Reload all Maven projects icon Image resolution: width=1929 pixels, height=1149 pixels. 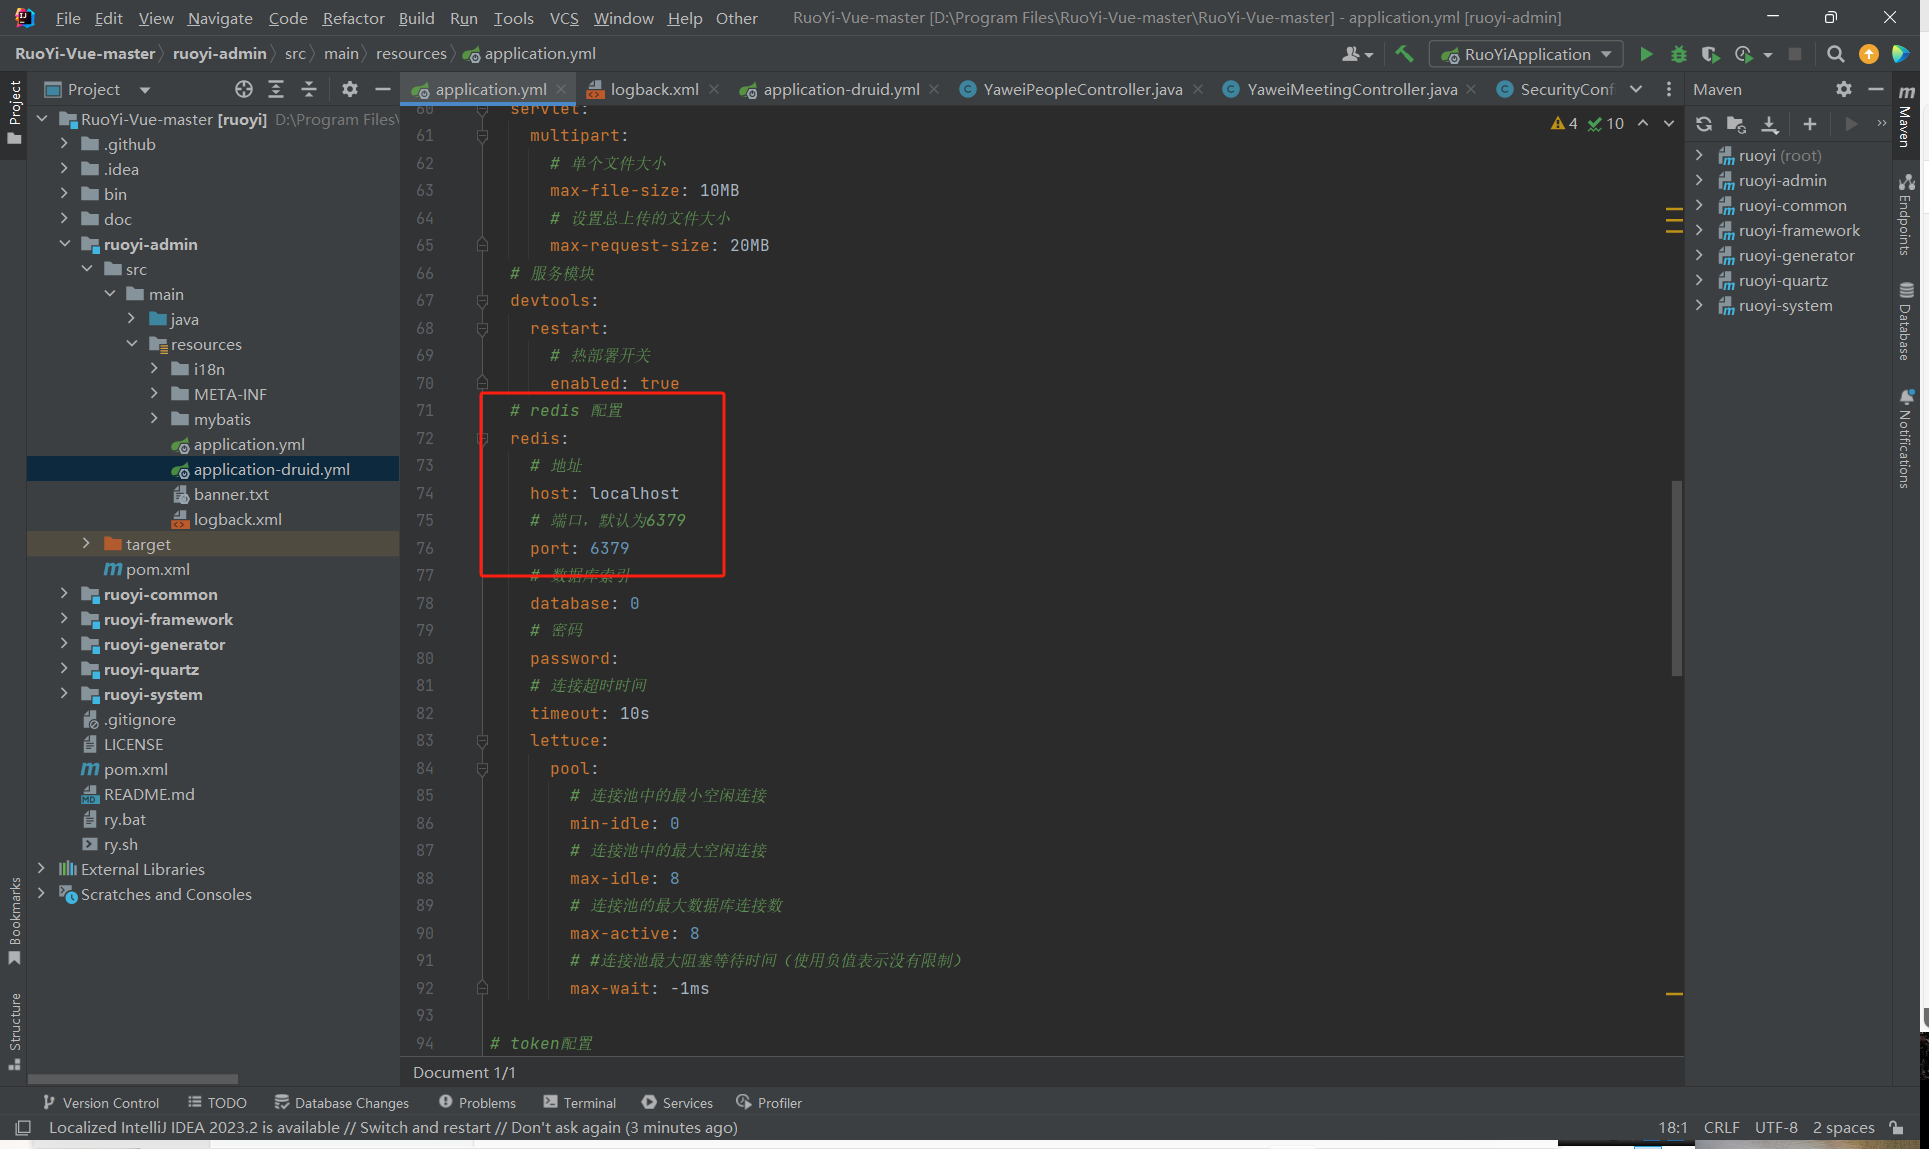(1704, 124)
